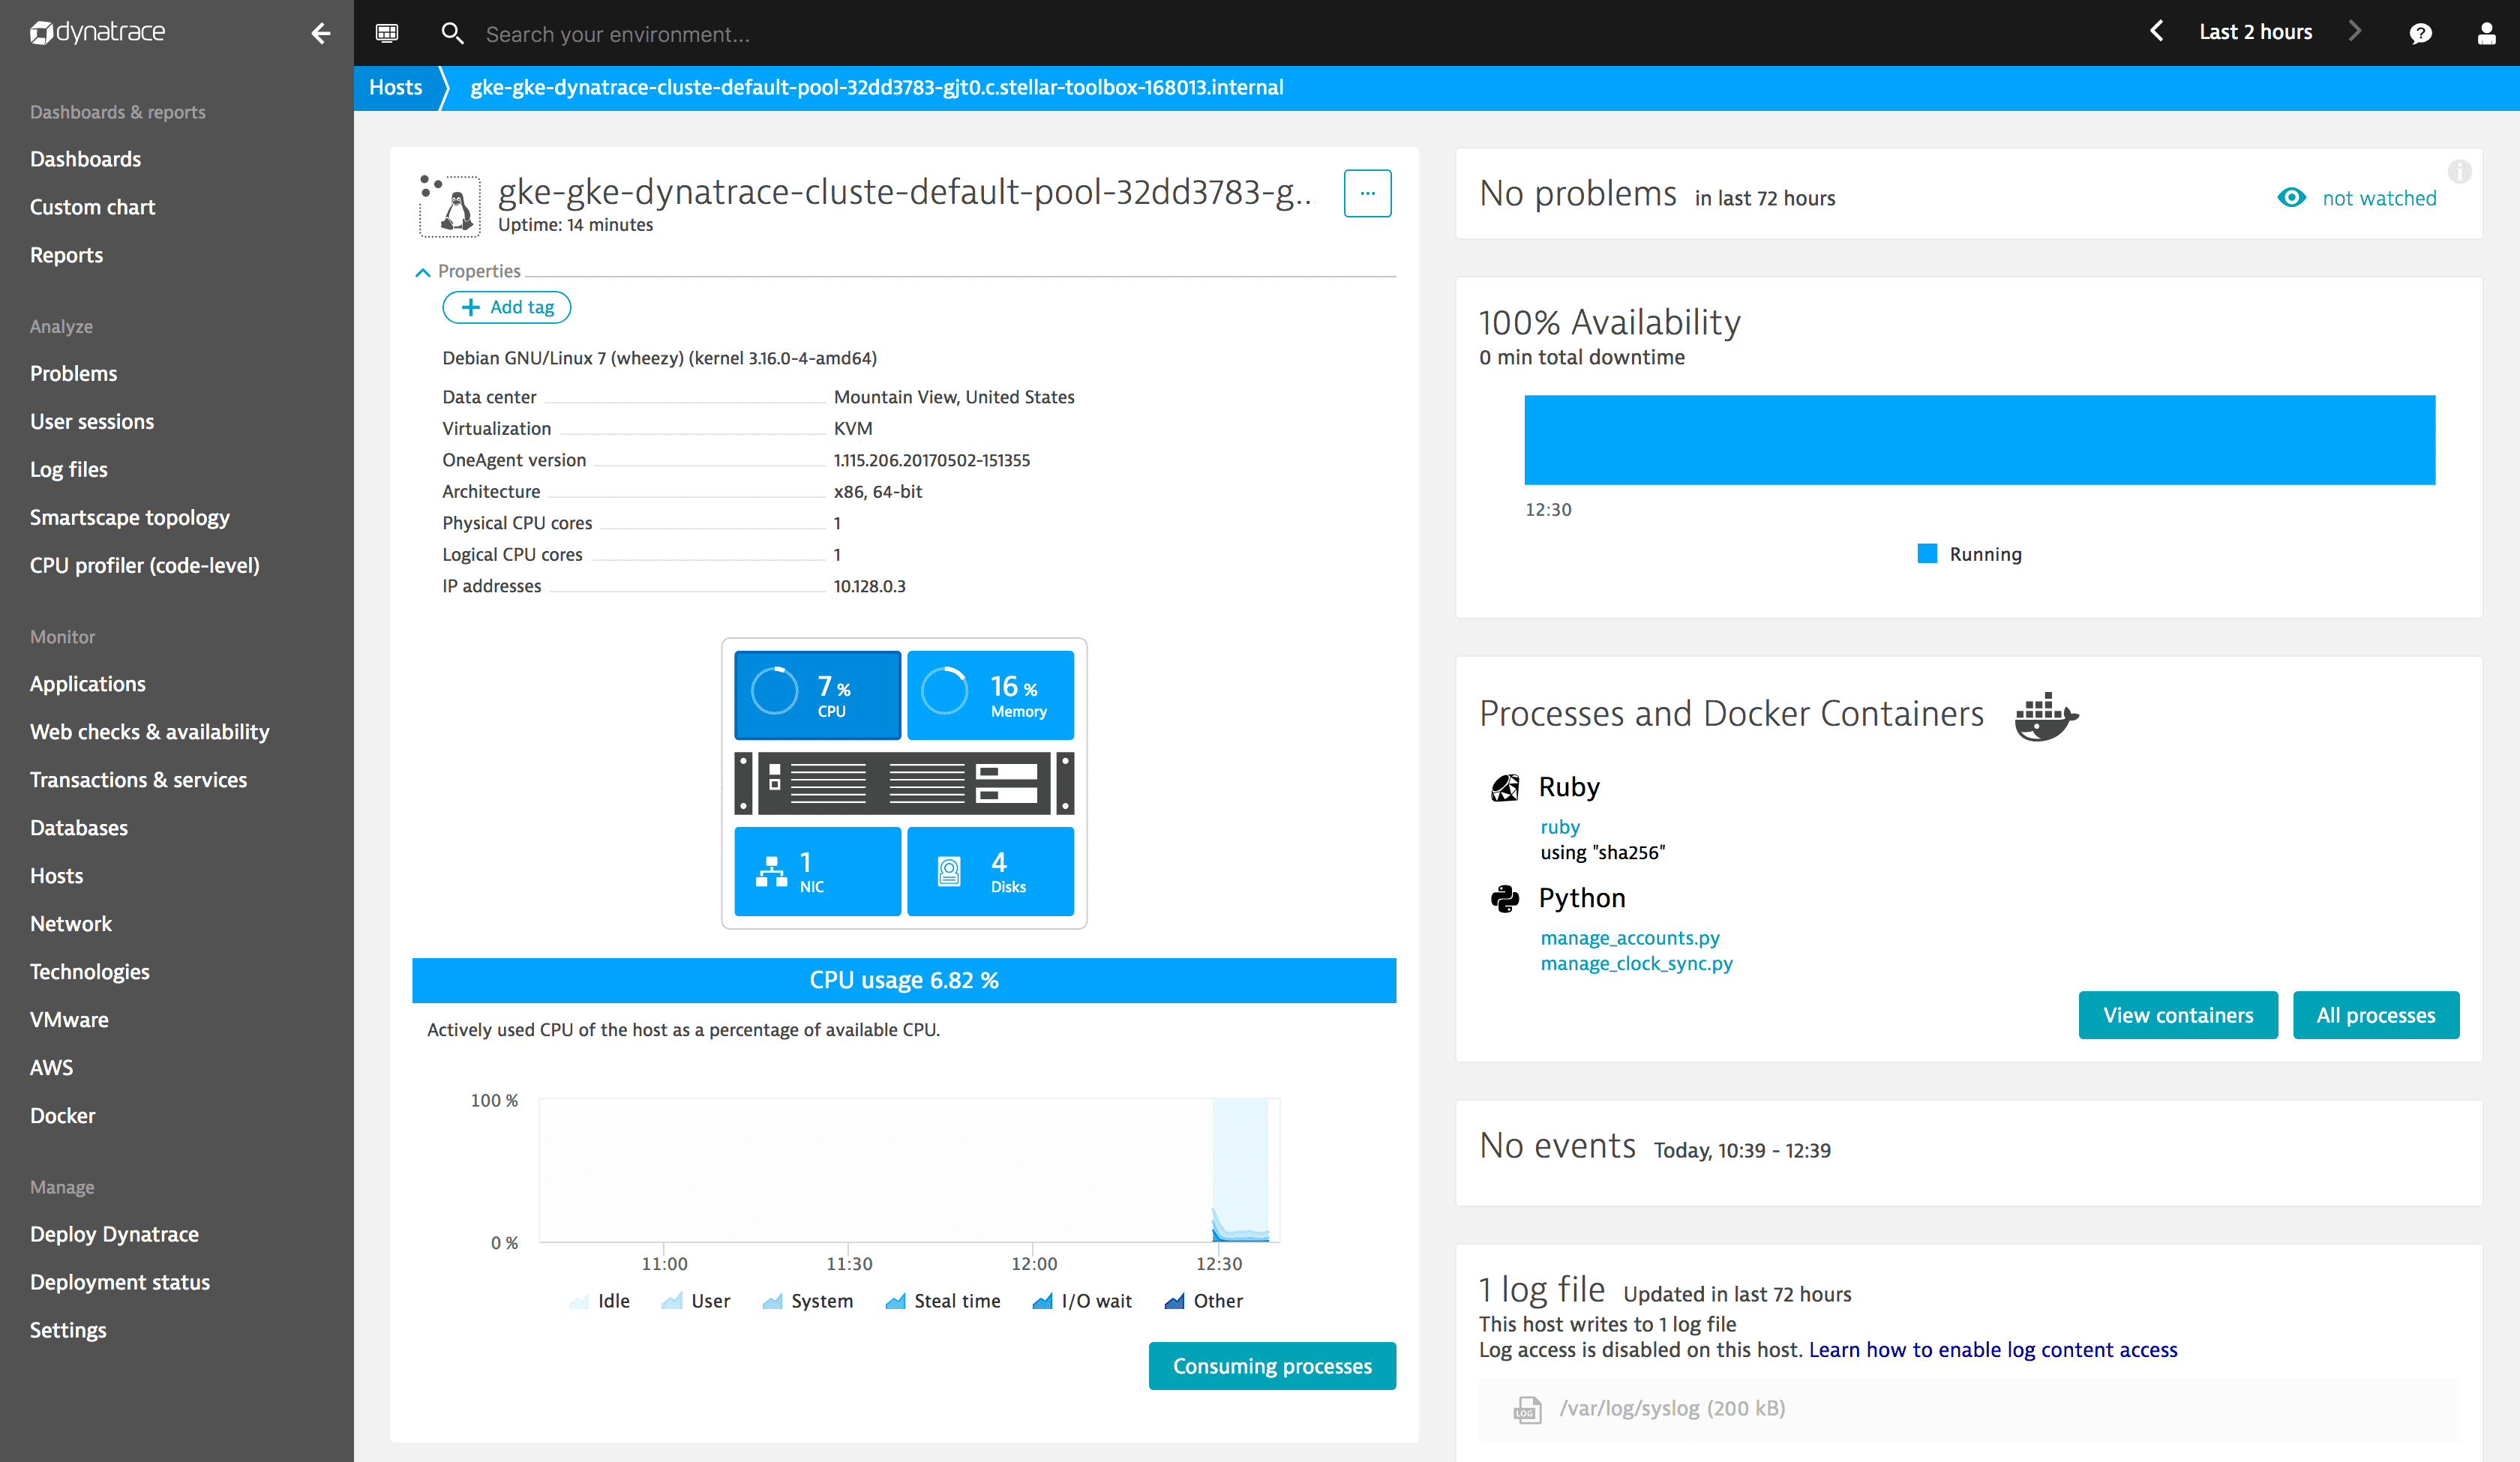Click the server rack graphic
Viewport: 2520px width, 1462px height.
(x=904, y=783)
